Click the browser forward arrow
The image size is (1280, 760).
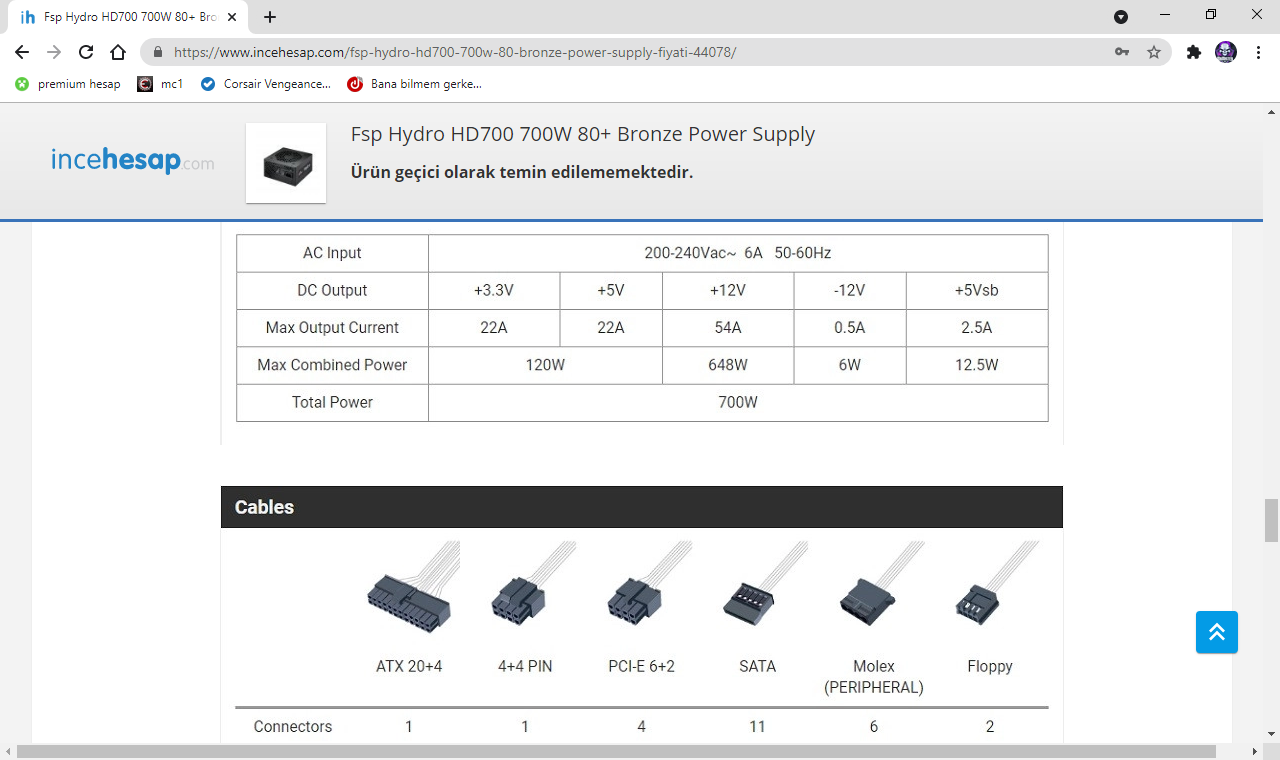click(54, 52)
